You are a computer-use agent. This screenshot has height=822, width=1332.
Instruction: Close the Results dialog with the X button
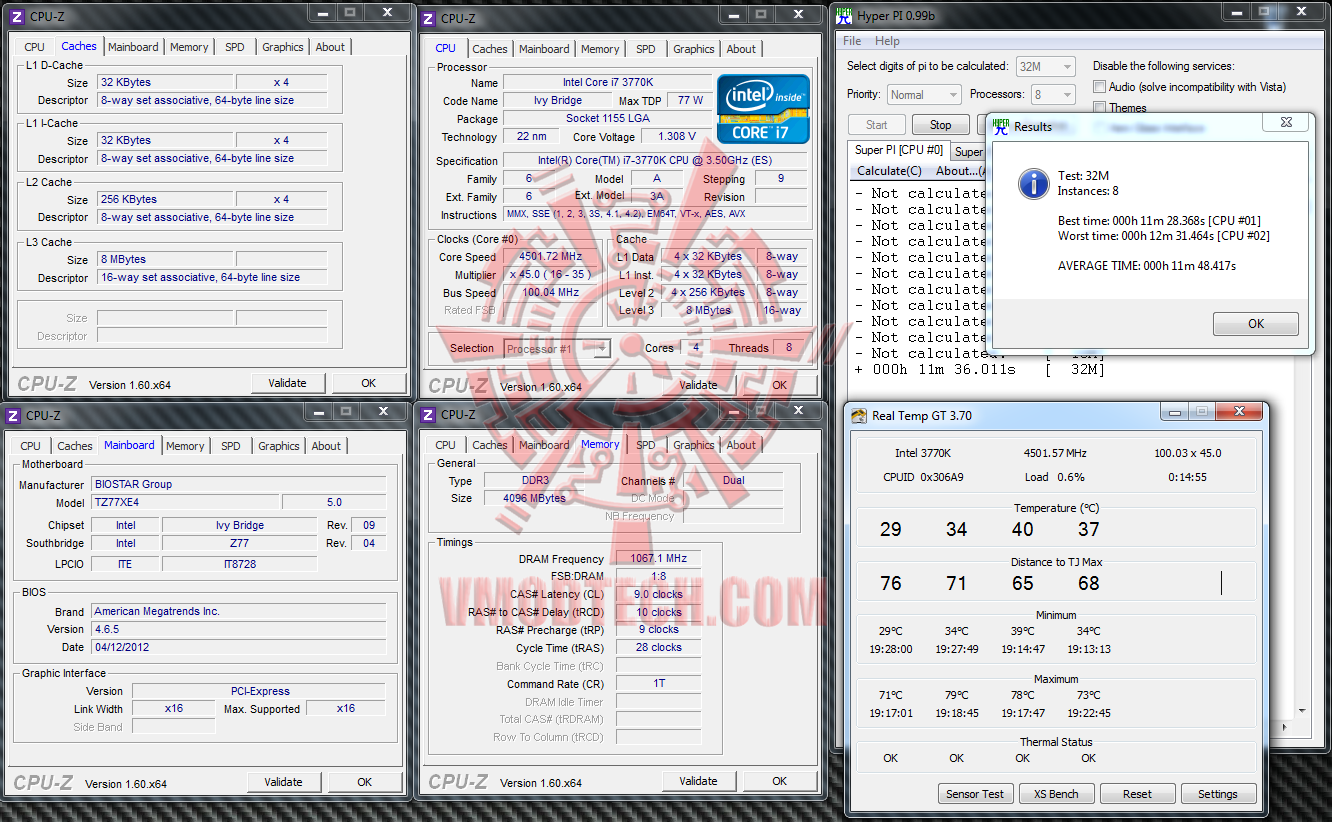pyautogui.click(x=1285, y=122)
